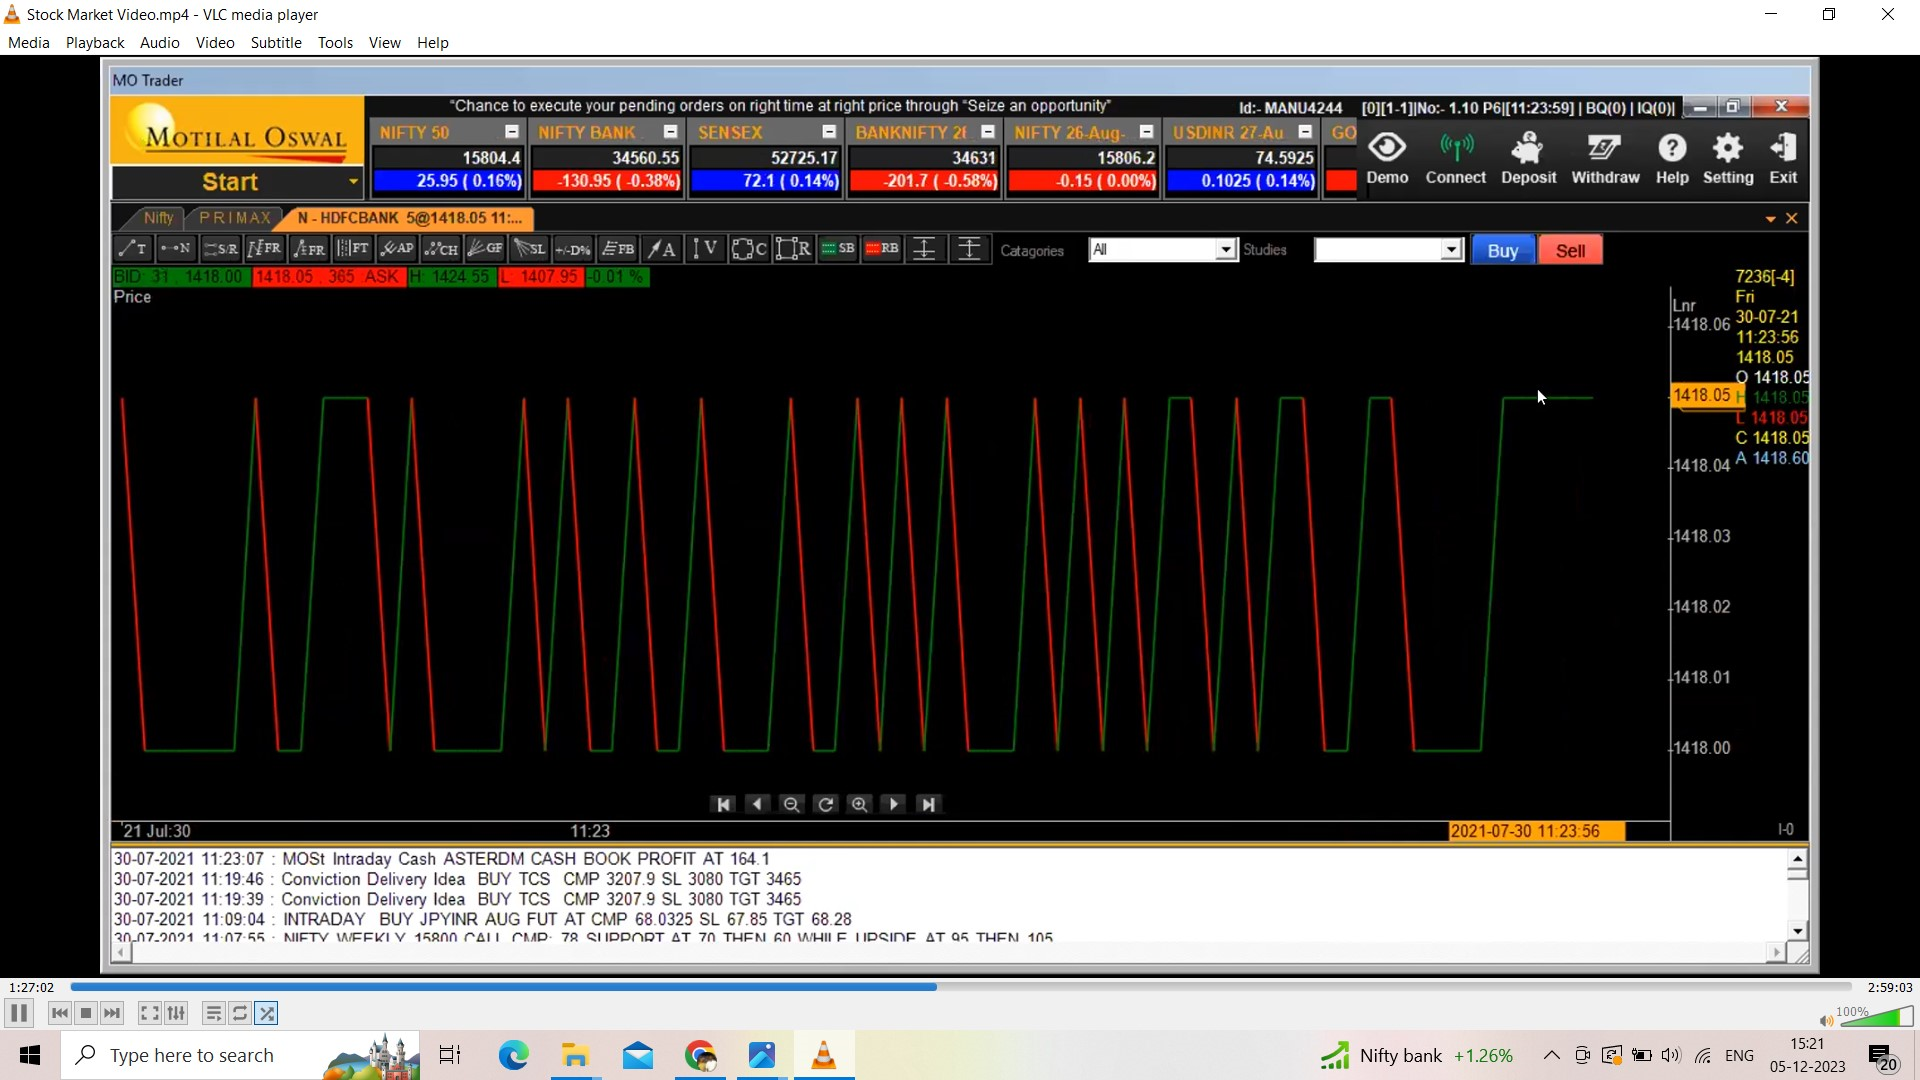Select the N line drawing tool
The image size is (1920, 1080).
click(176, 249)
